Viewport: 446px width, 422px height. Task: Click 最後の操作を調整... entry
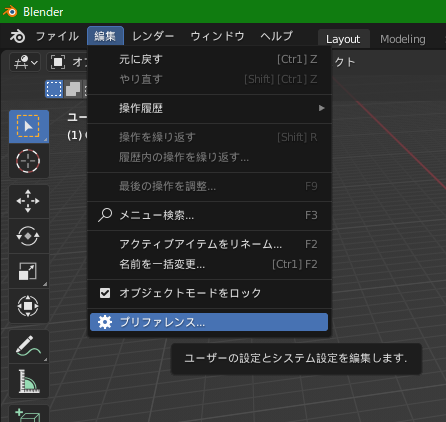tap(209, 186)
